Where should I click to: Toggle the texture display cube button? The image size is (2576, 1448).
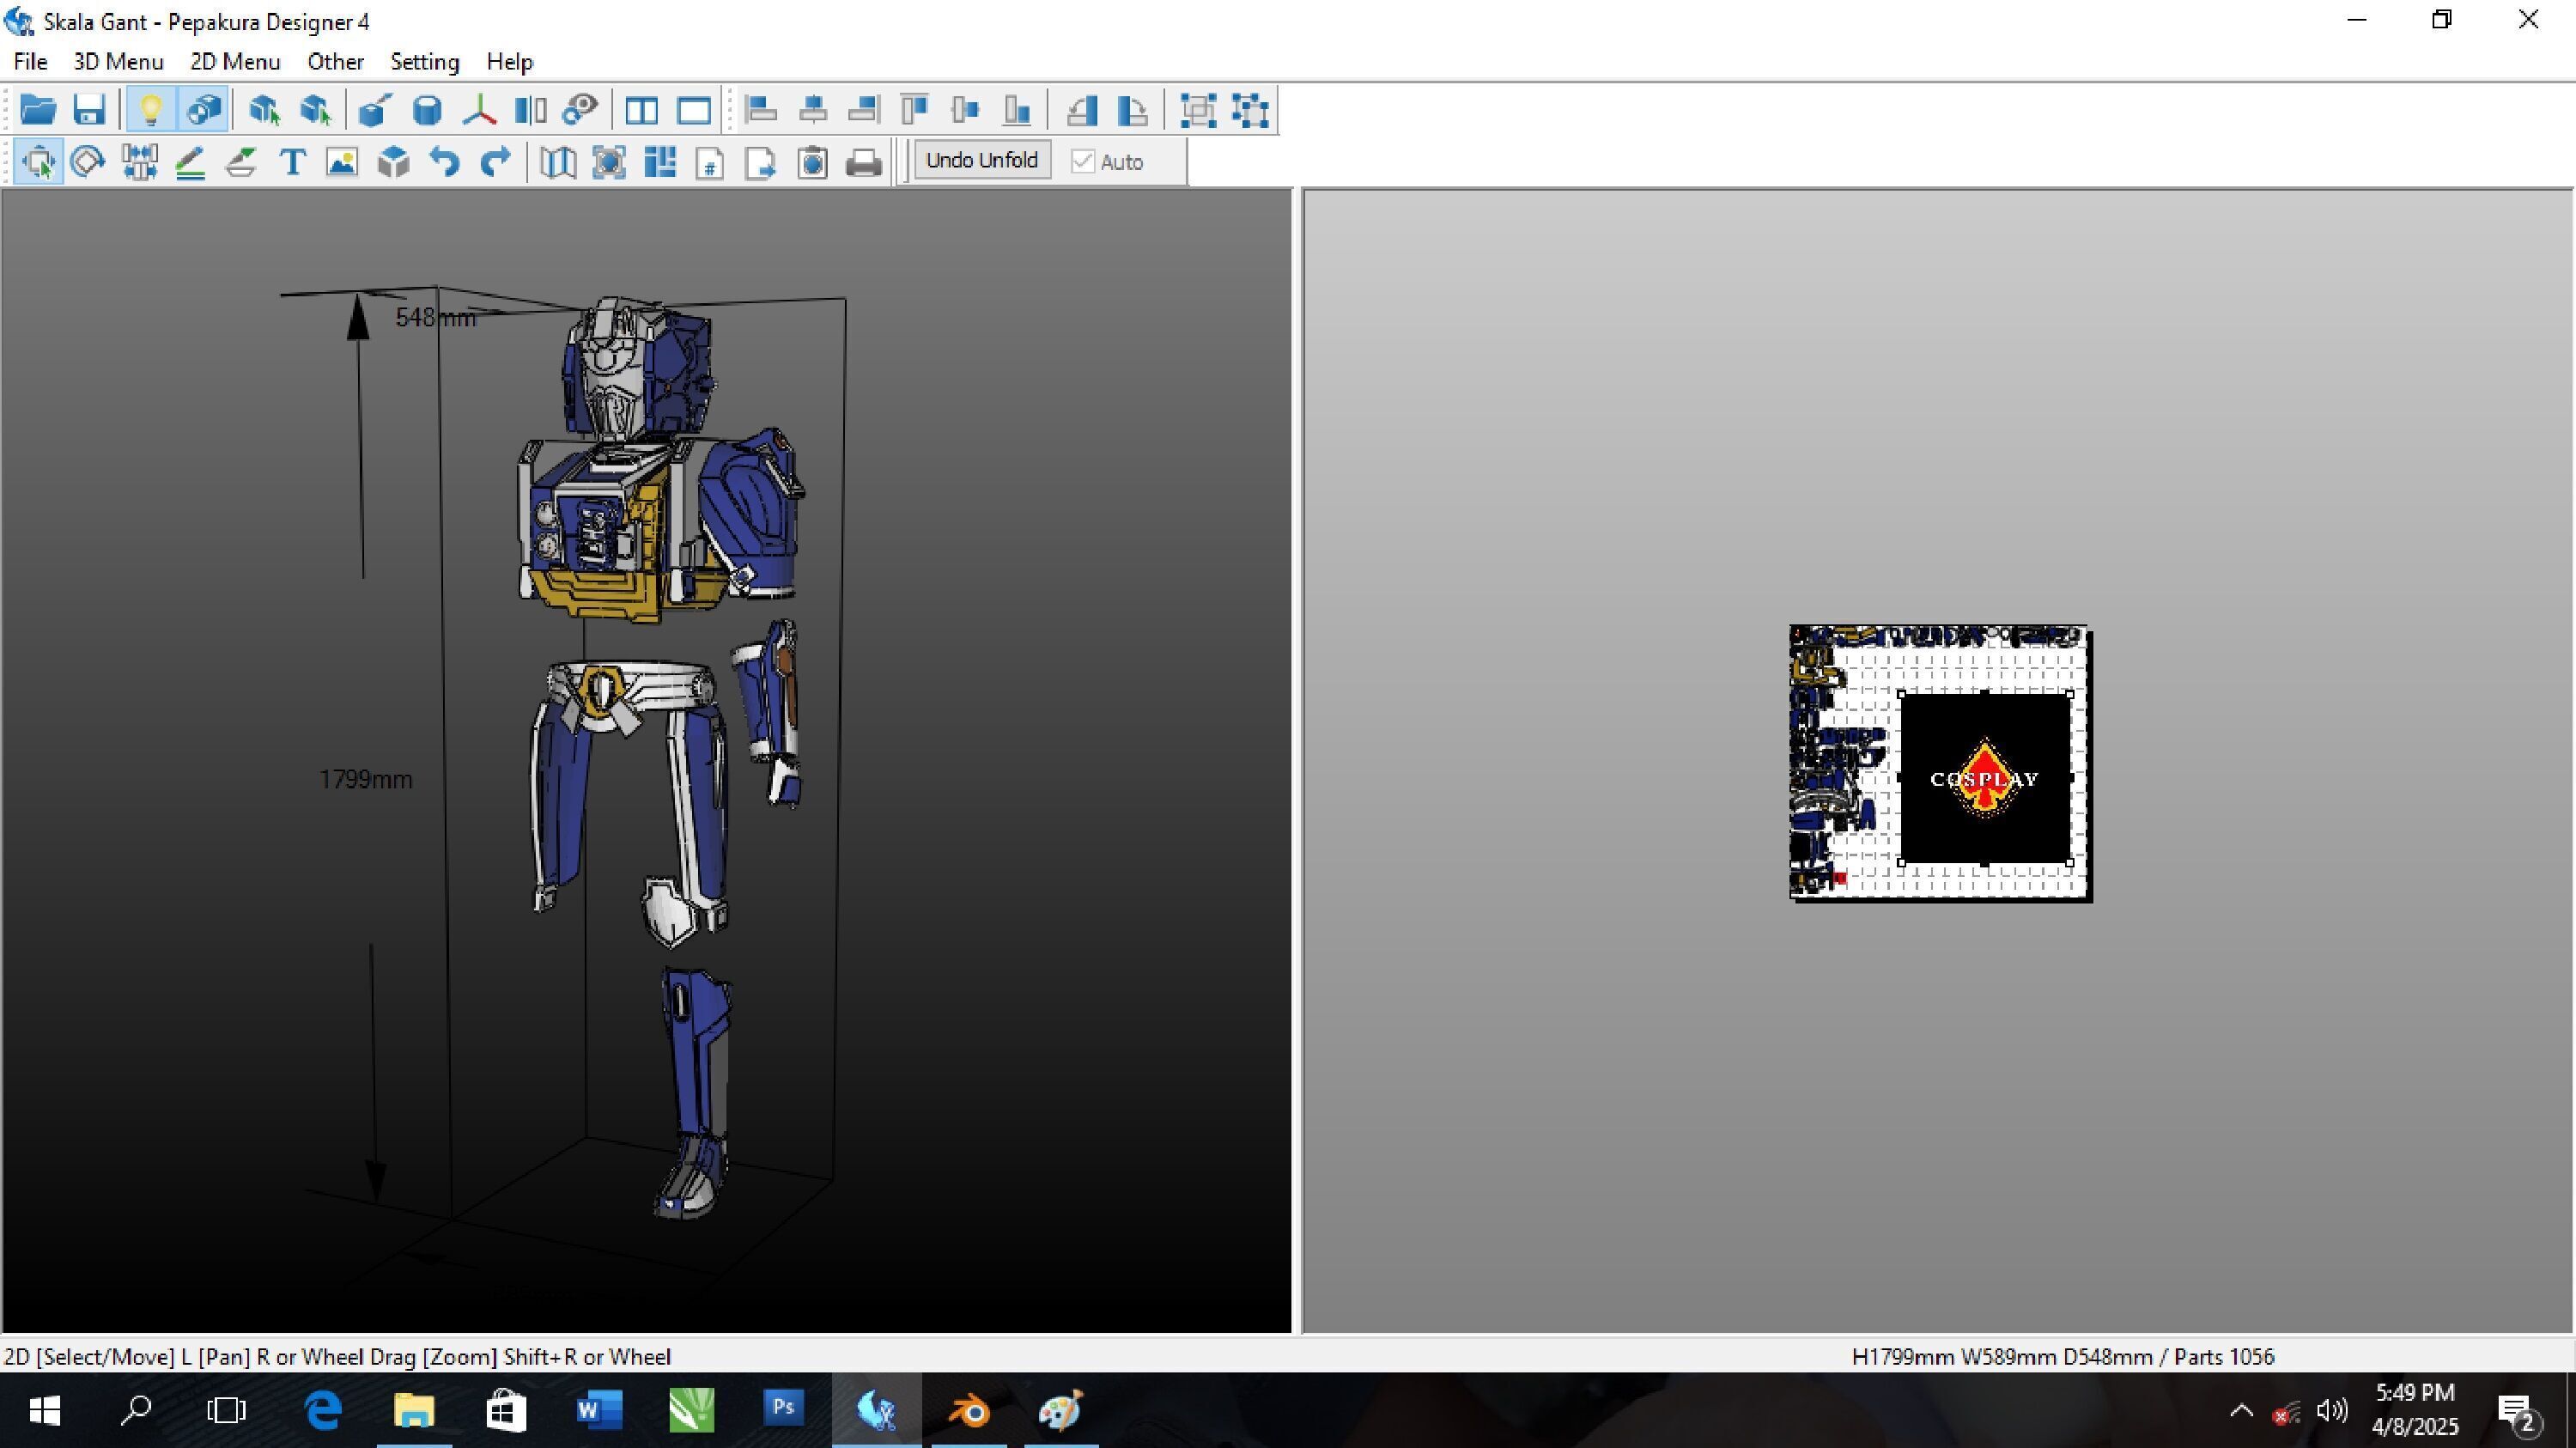(203, 109)
